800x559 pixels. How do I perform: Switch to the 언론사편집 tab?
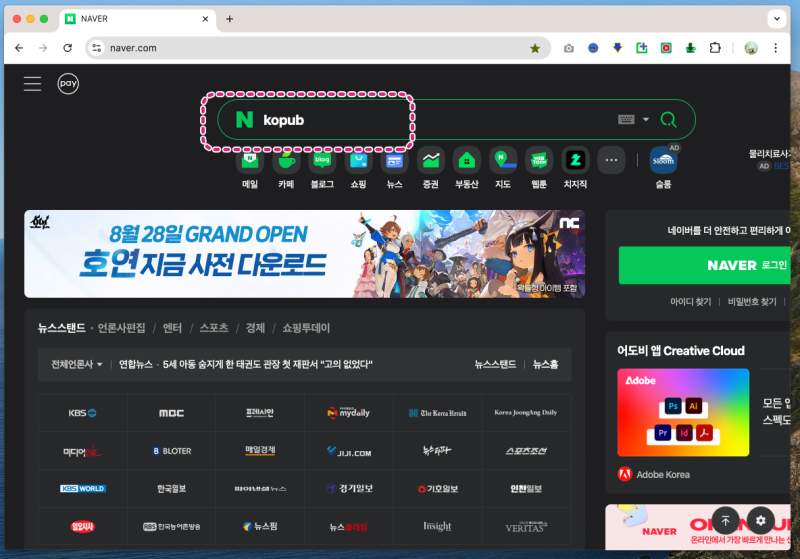pos(121,328)
